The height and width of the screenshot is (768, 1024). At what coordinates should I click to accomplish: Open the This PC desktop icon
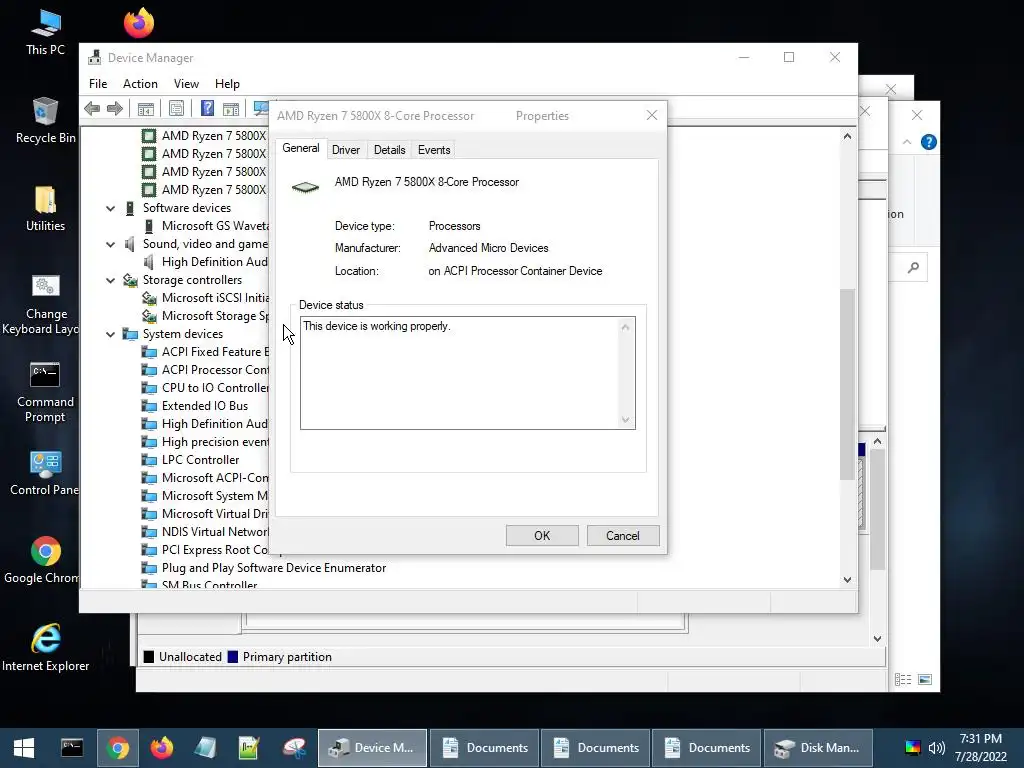pos(45,33)
